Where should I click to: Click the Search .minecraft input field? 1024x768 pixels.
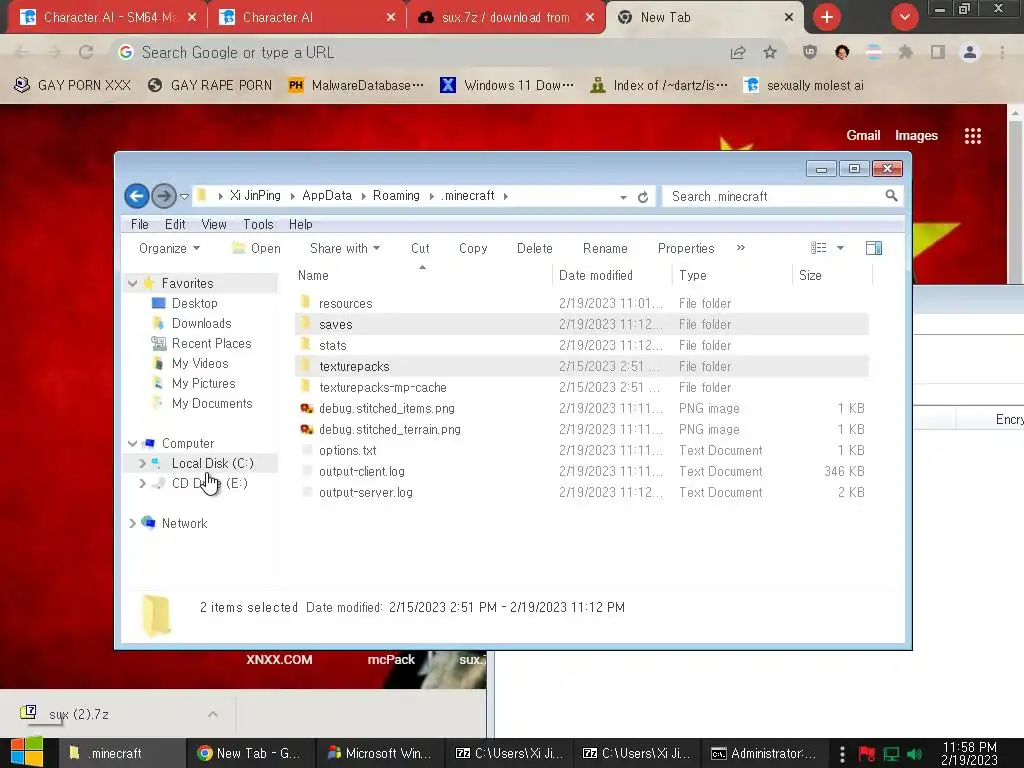pos(775,196)
